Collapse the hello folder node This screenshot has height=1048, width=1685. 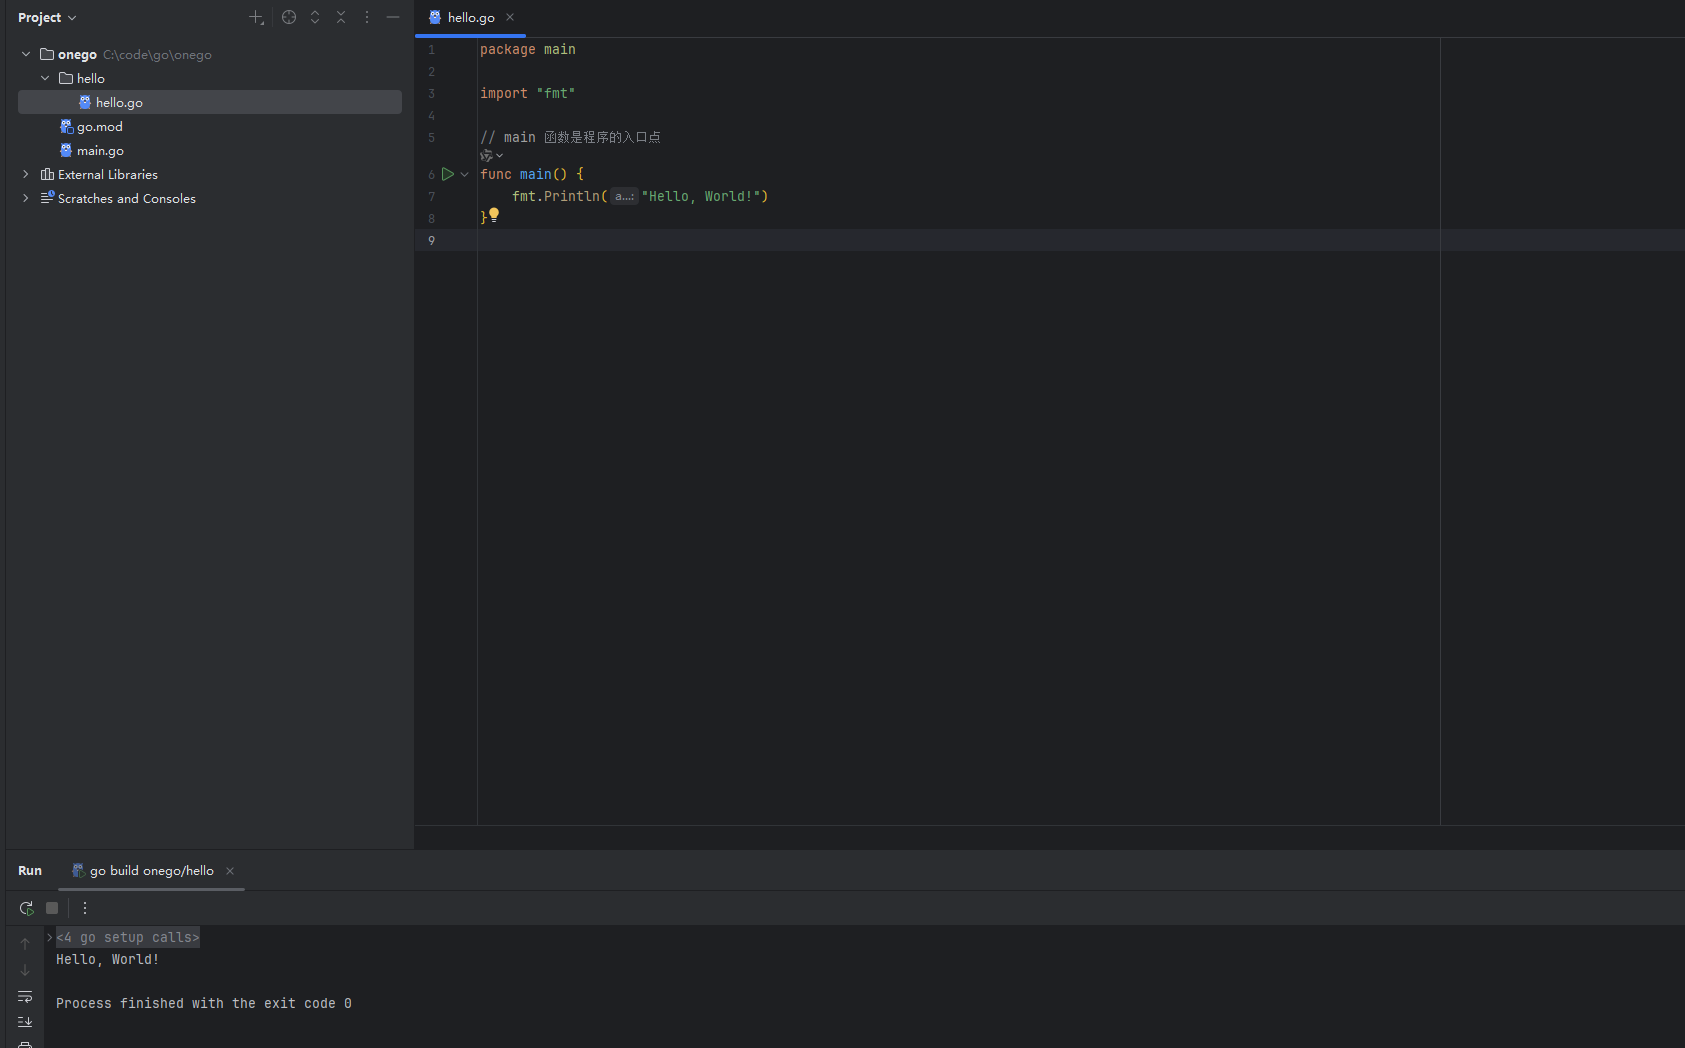click(x=45, y=78)
